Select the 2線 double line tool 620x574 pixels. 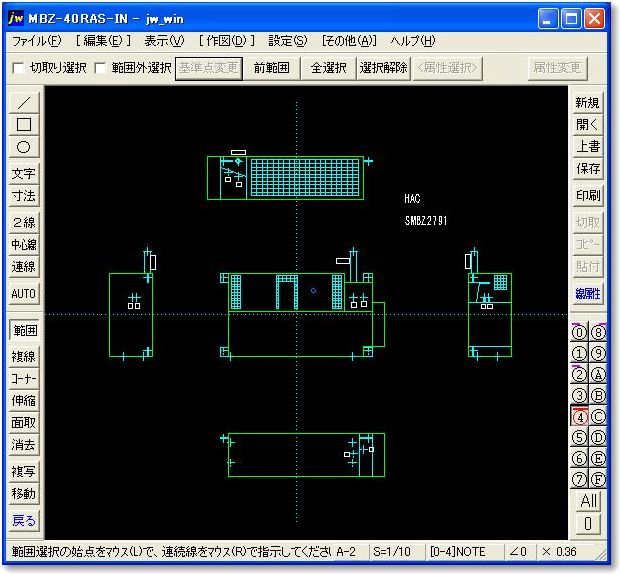click(24, 223)
